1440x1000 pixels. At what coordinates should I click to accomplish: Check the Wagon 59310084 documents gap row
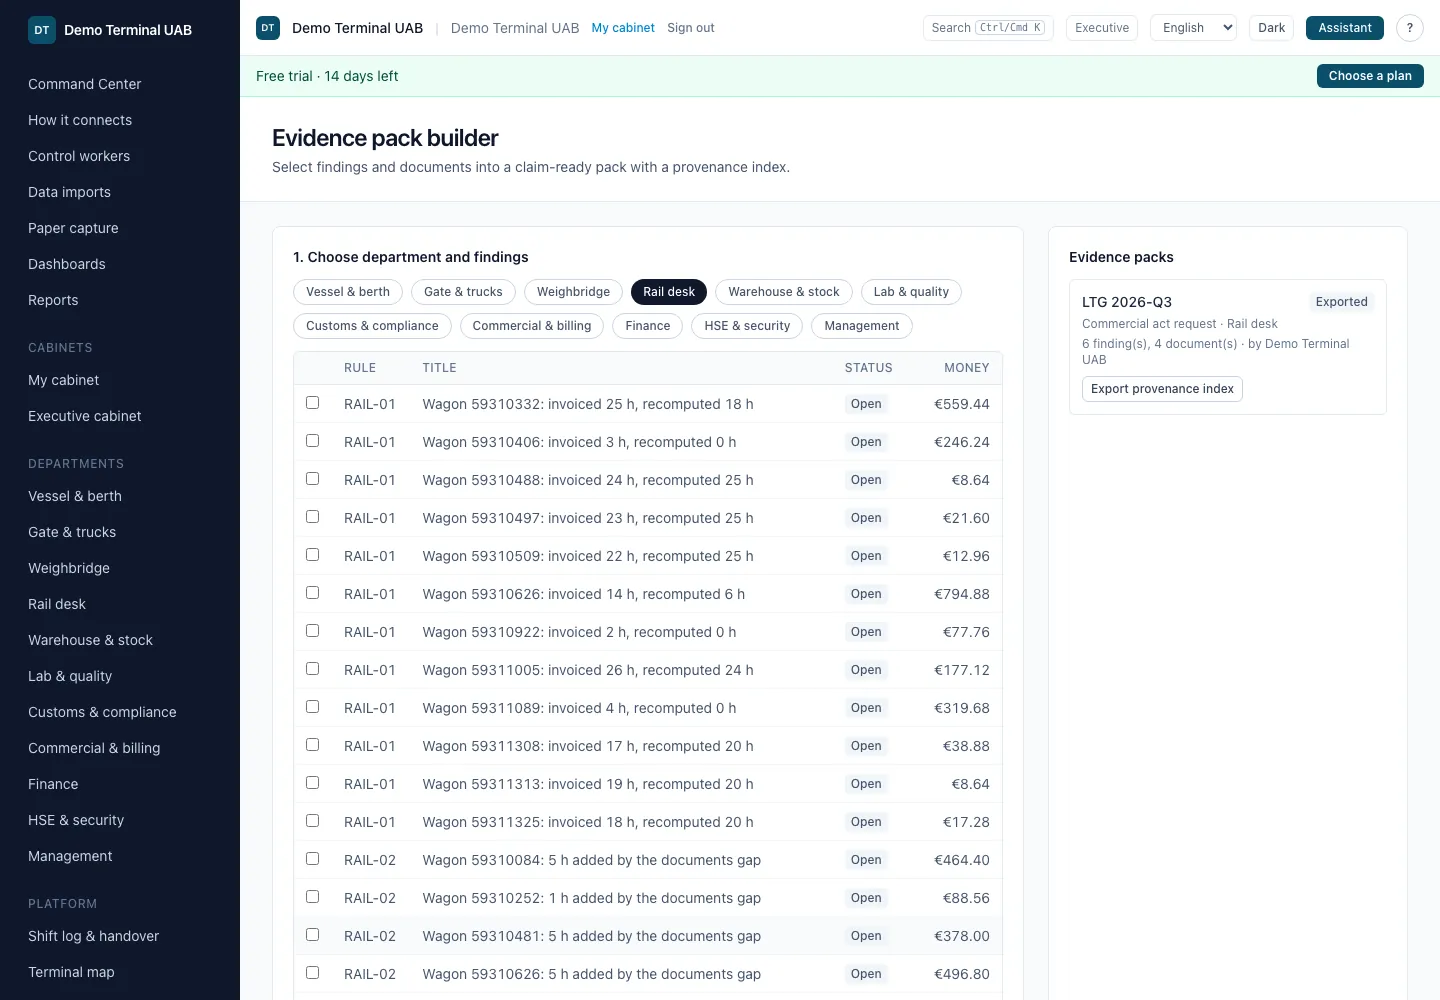tap(313, 859)
